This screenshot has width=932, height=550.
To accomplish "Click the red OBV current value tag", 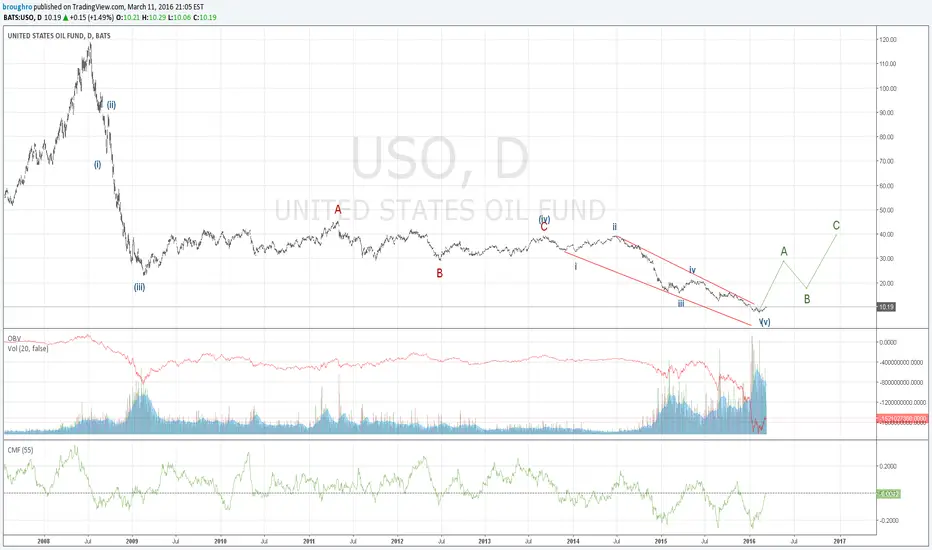I will 902,419.
